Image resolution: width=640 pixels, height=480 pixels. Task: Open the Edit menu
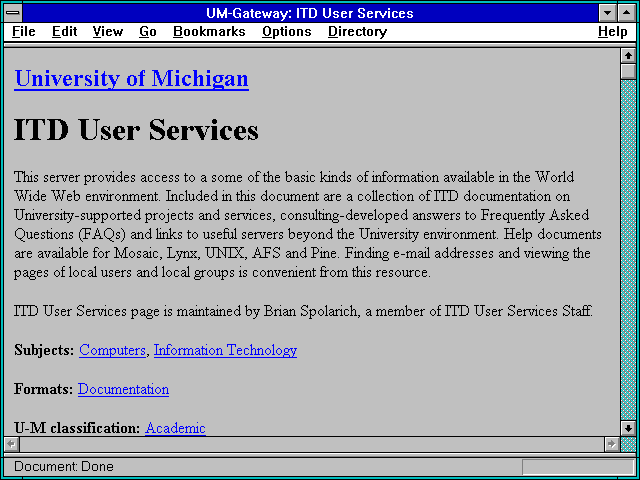point(64,32)
